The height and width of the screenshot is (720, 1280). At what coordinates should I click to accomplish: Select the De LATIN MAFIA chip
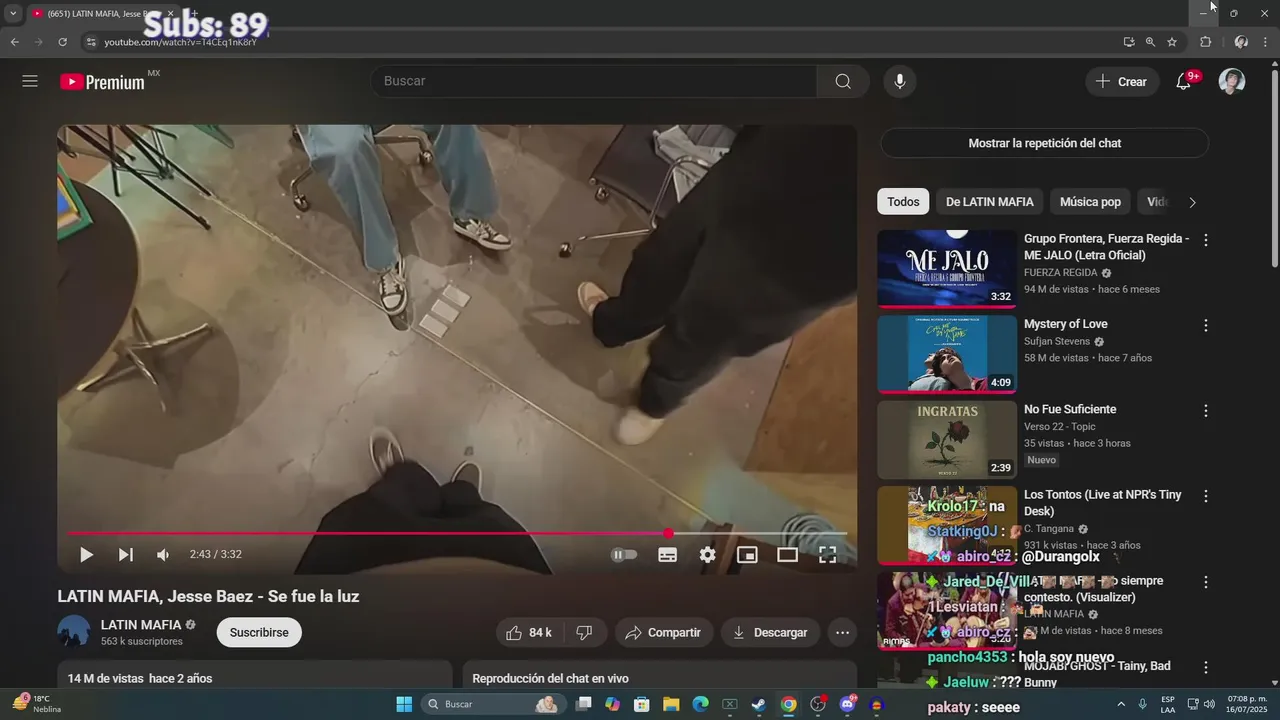[x=990, y=202]
